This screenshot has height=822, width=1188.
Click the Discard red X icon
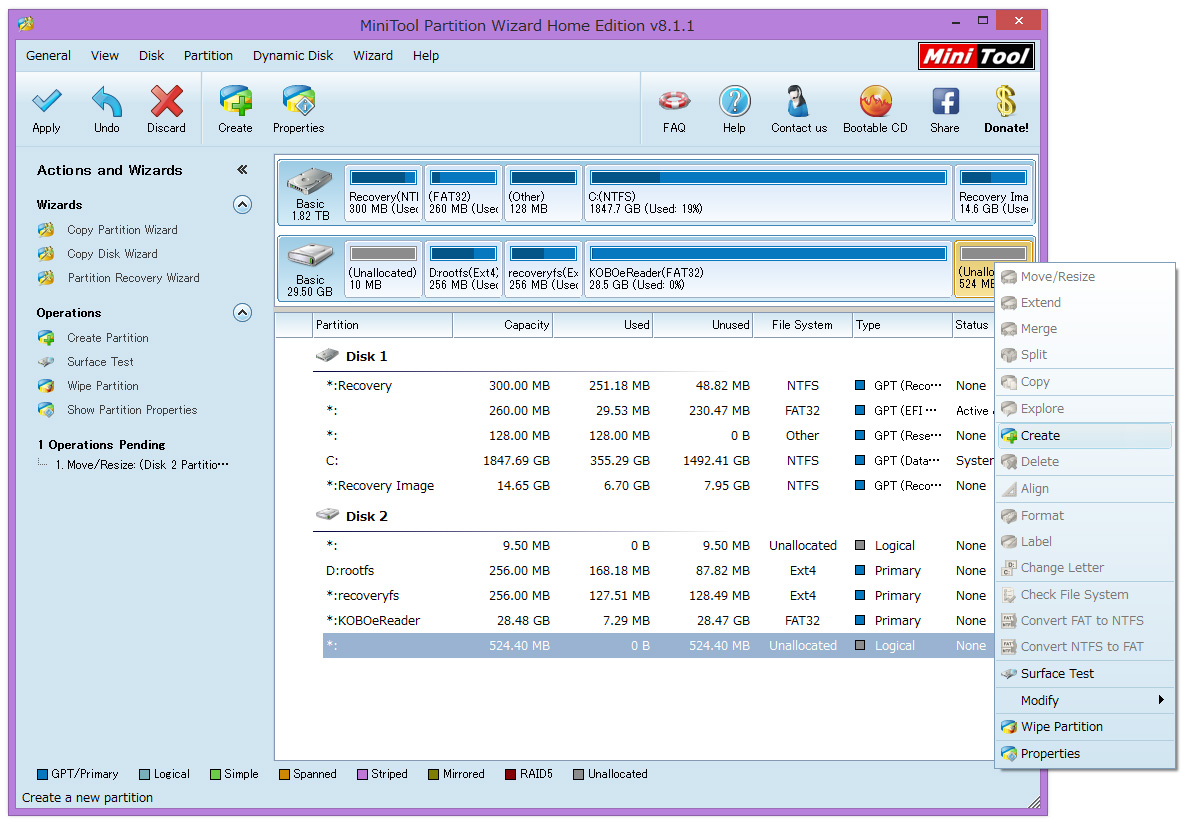coord(167,101)
